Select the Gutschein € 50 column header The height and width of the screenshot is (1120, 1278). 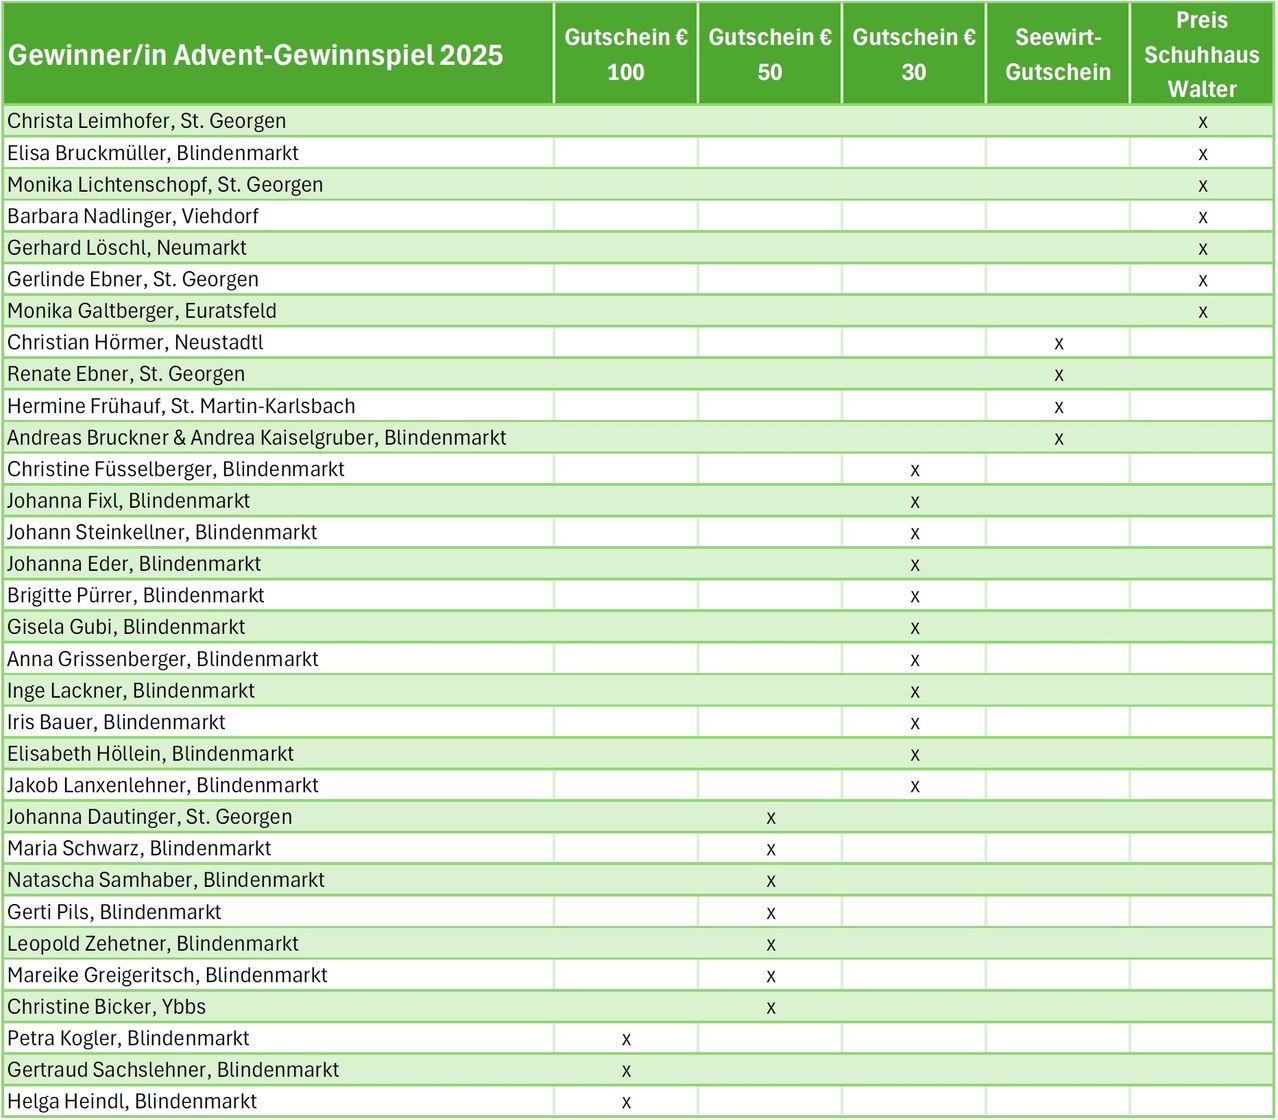[769, 54]
